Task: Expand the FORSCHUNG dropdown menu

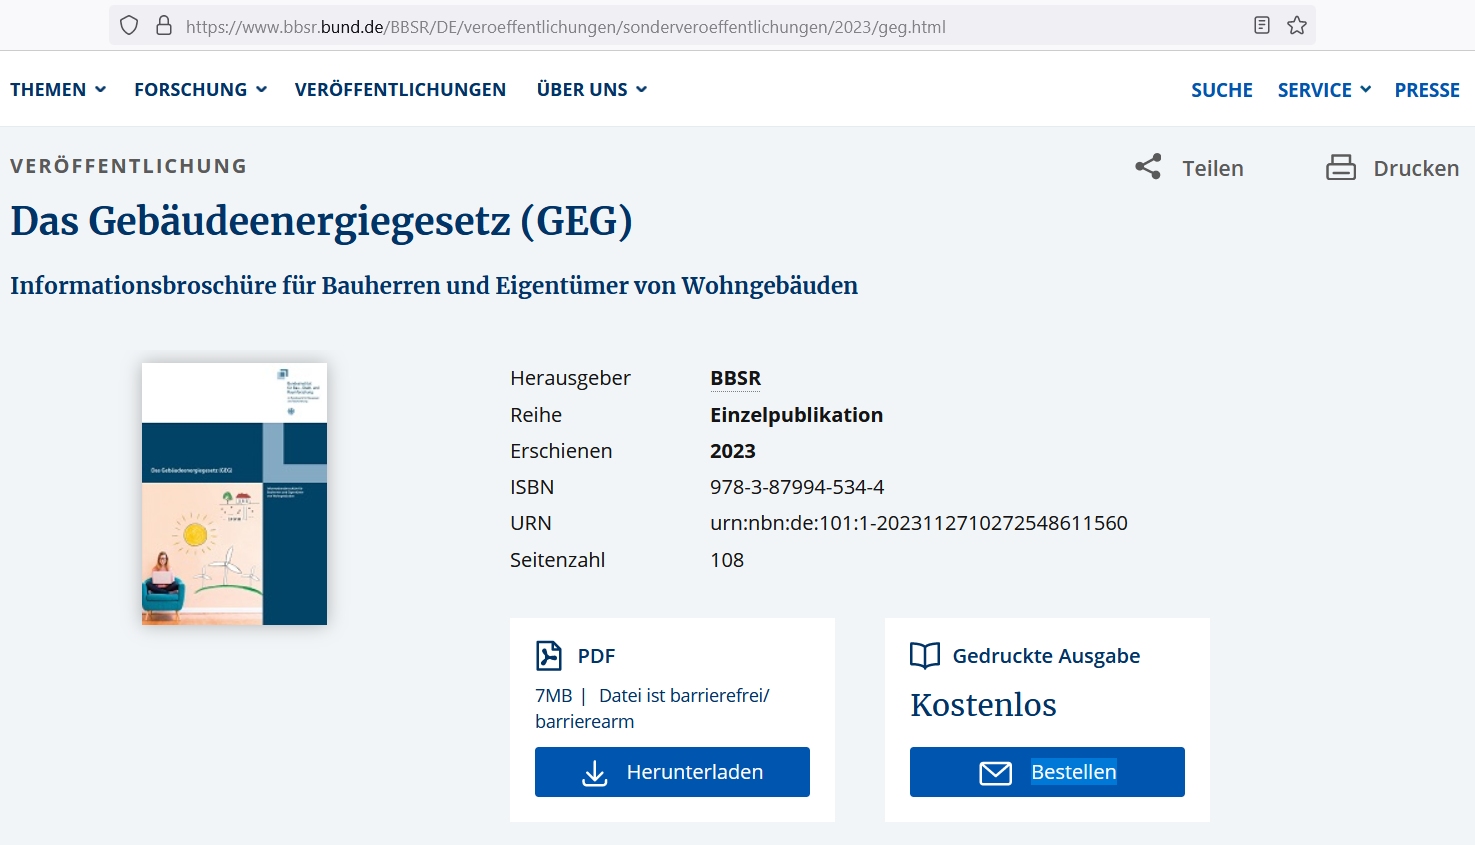Action: pos(200,90)
